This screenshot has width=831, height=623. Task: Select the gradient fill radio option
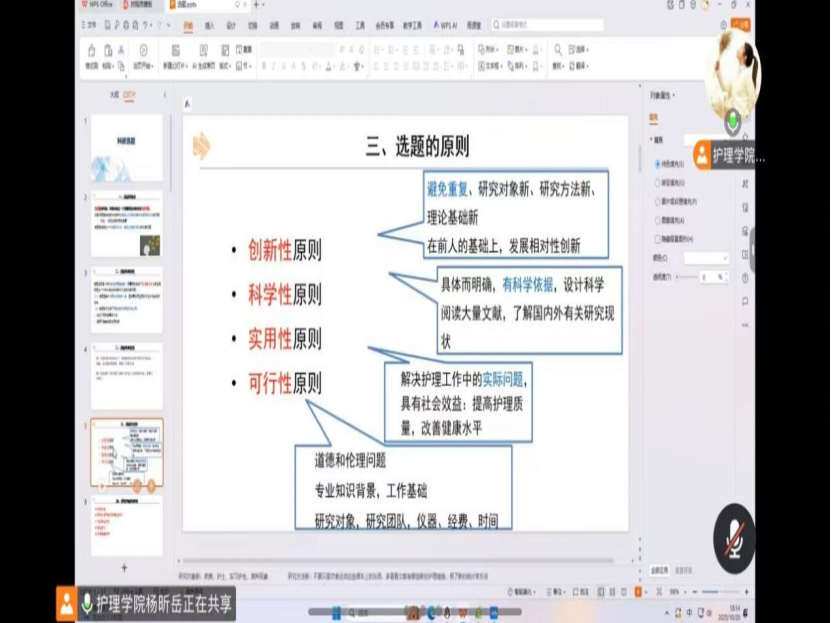657,183
